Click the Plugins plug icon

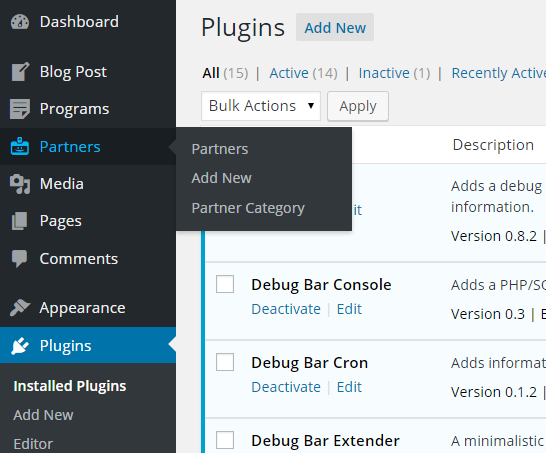click(x=20, y=345)
